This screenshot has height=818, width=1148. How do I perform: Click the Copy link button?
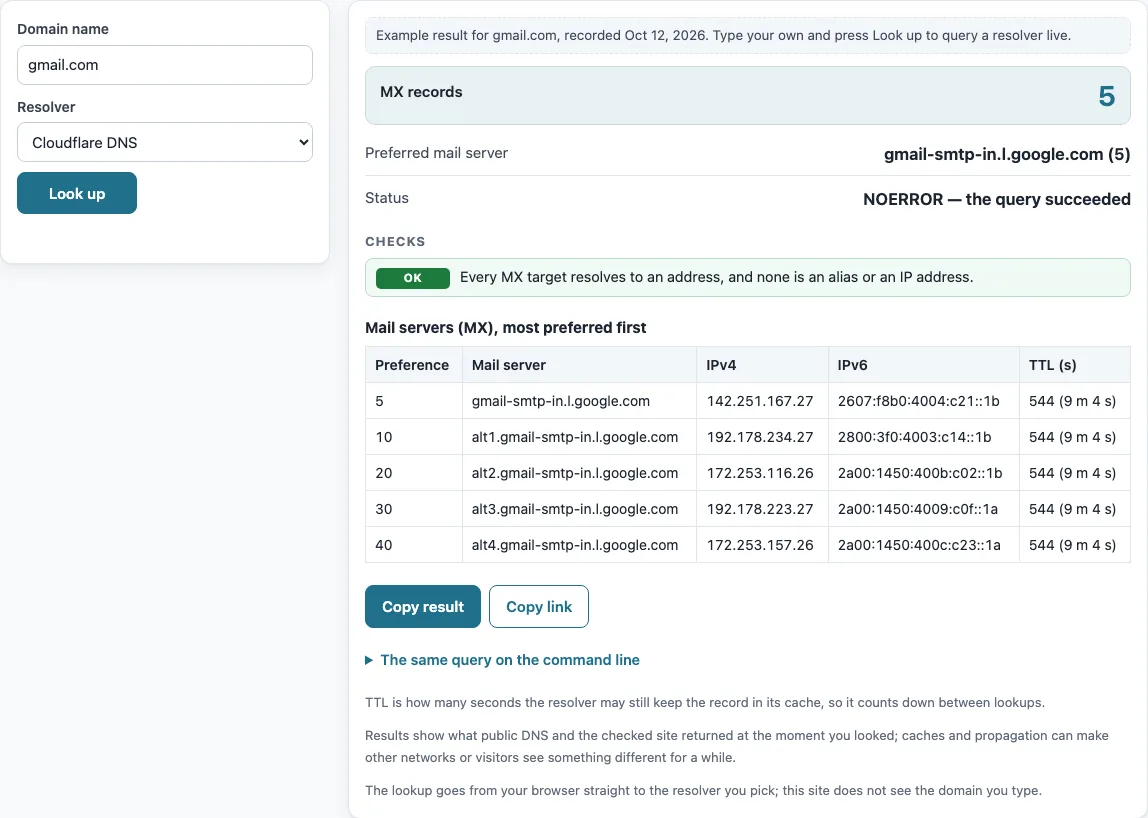539,606
